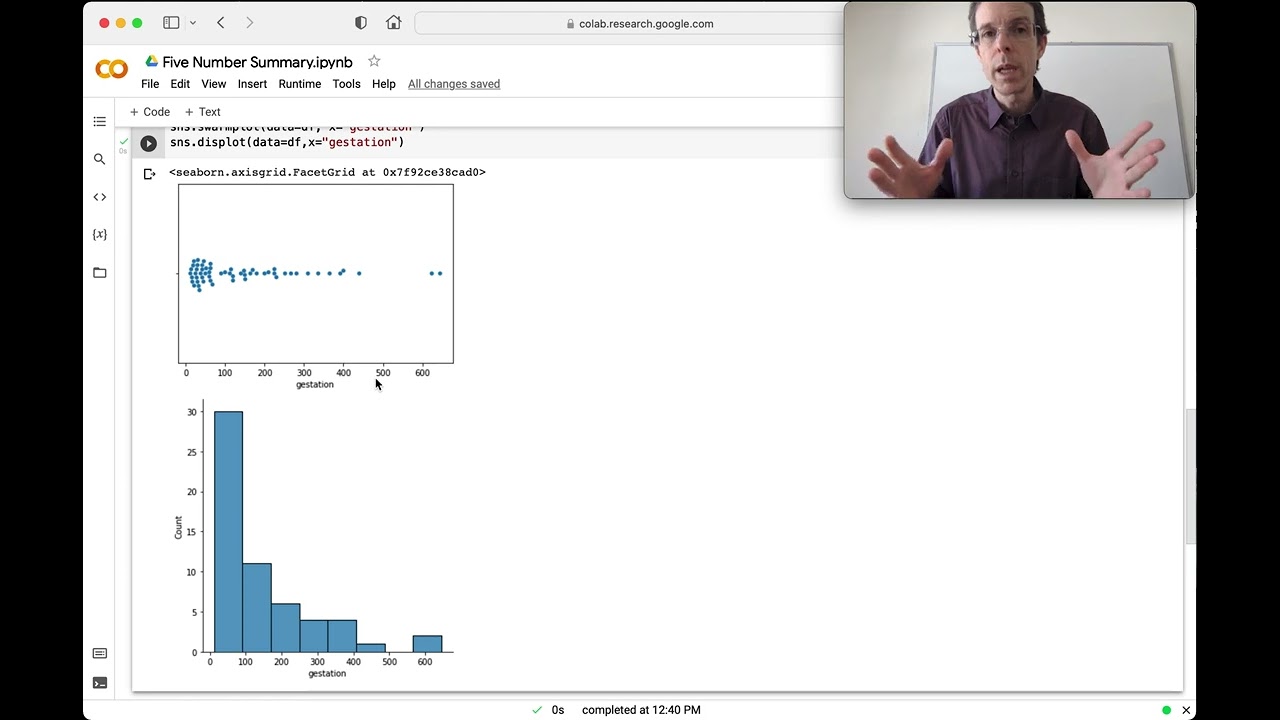
Task: Open the table of contents sidebar icon
Action: (99, 122)
